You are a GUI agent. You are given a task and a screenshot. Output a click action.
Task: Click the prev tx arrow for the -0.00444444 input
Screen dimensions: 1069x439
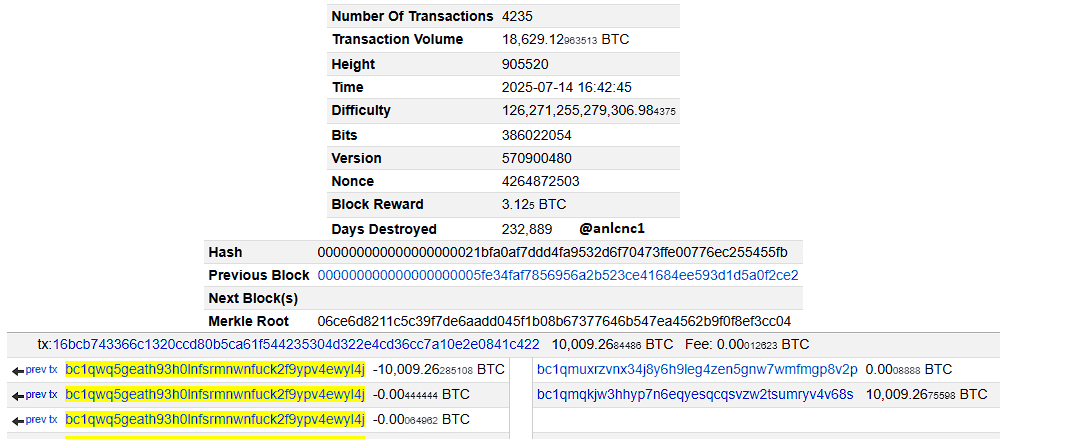click(35, 395)
